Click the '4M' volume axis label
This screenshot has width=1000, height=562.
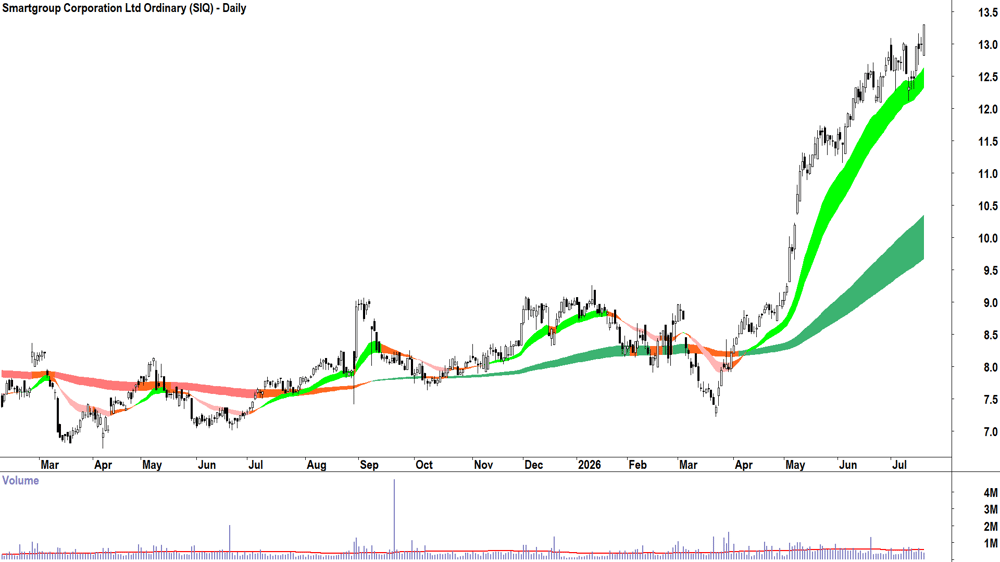990,492
